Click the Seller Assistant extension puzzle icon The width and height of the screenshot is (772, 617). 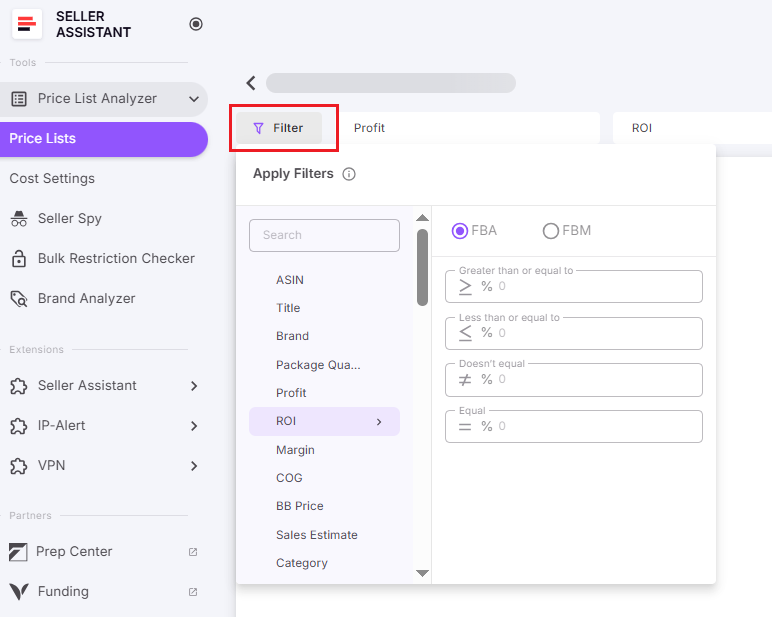coord(19,386)
